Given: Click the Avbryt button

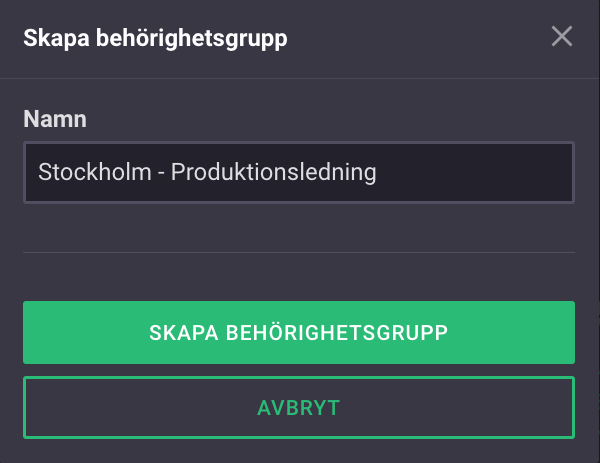Looking at the screenshot, I should click(x=298, y=407).
